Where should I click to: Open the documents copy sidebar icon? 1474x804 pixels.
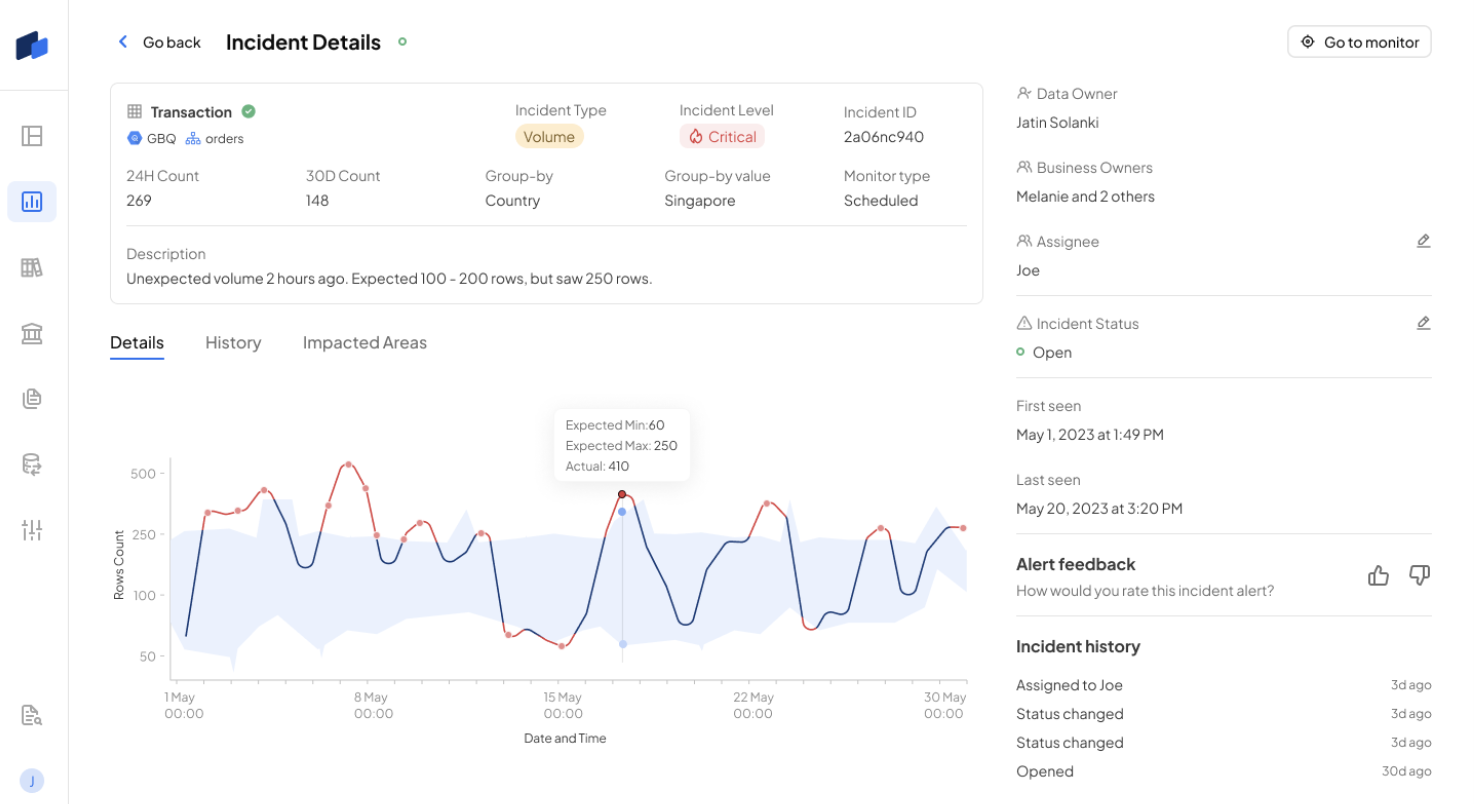pyautogui.click(x=32, y=399)
